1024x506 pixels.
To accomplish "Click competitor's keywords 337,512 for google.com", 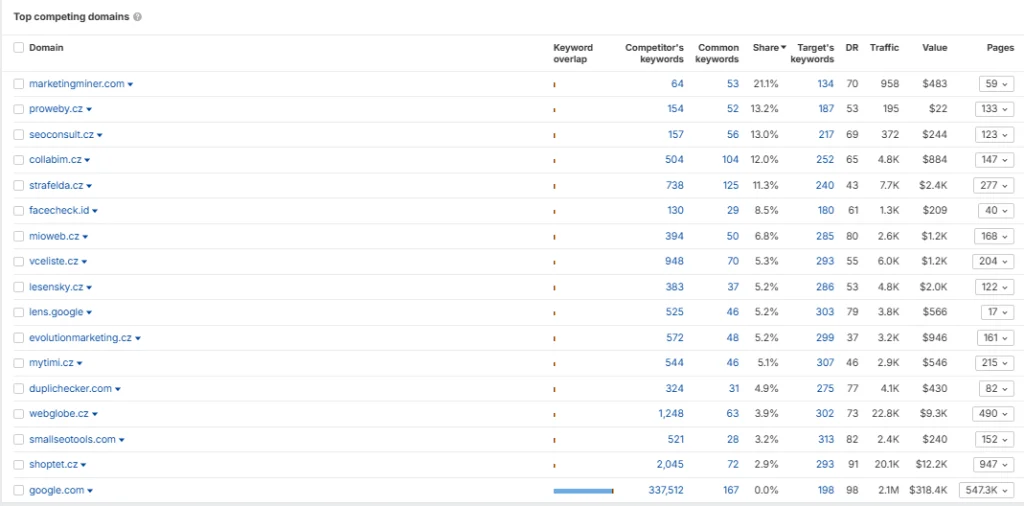I will (666, 490).
